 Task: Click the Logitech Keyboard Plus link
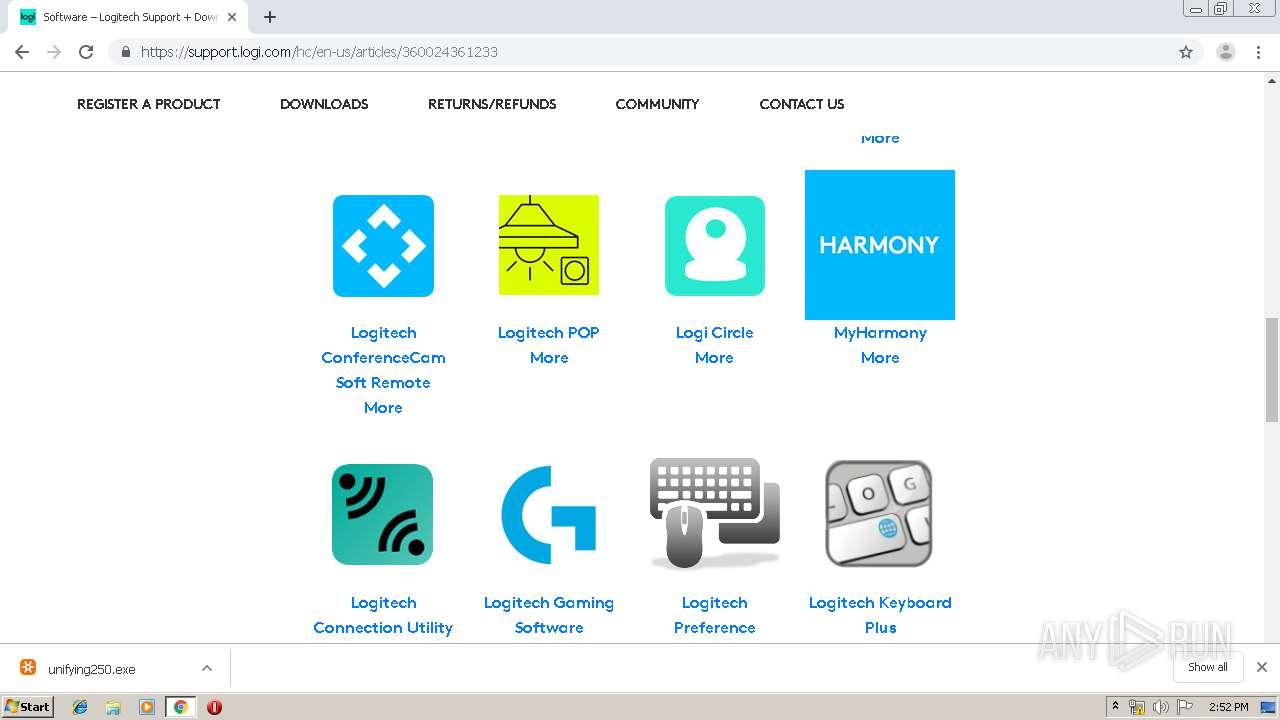point(880,615)
